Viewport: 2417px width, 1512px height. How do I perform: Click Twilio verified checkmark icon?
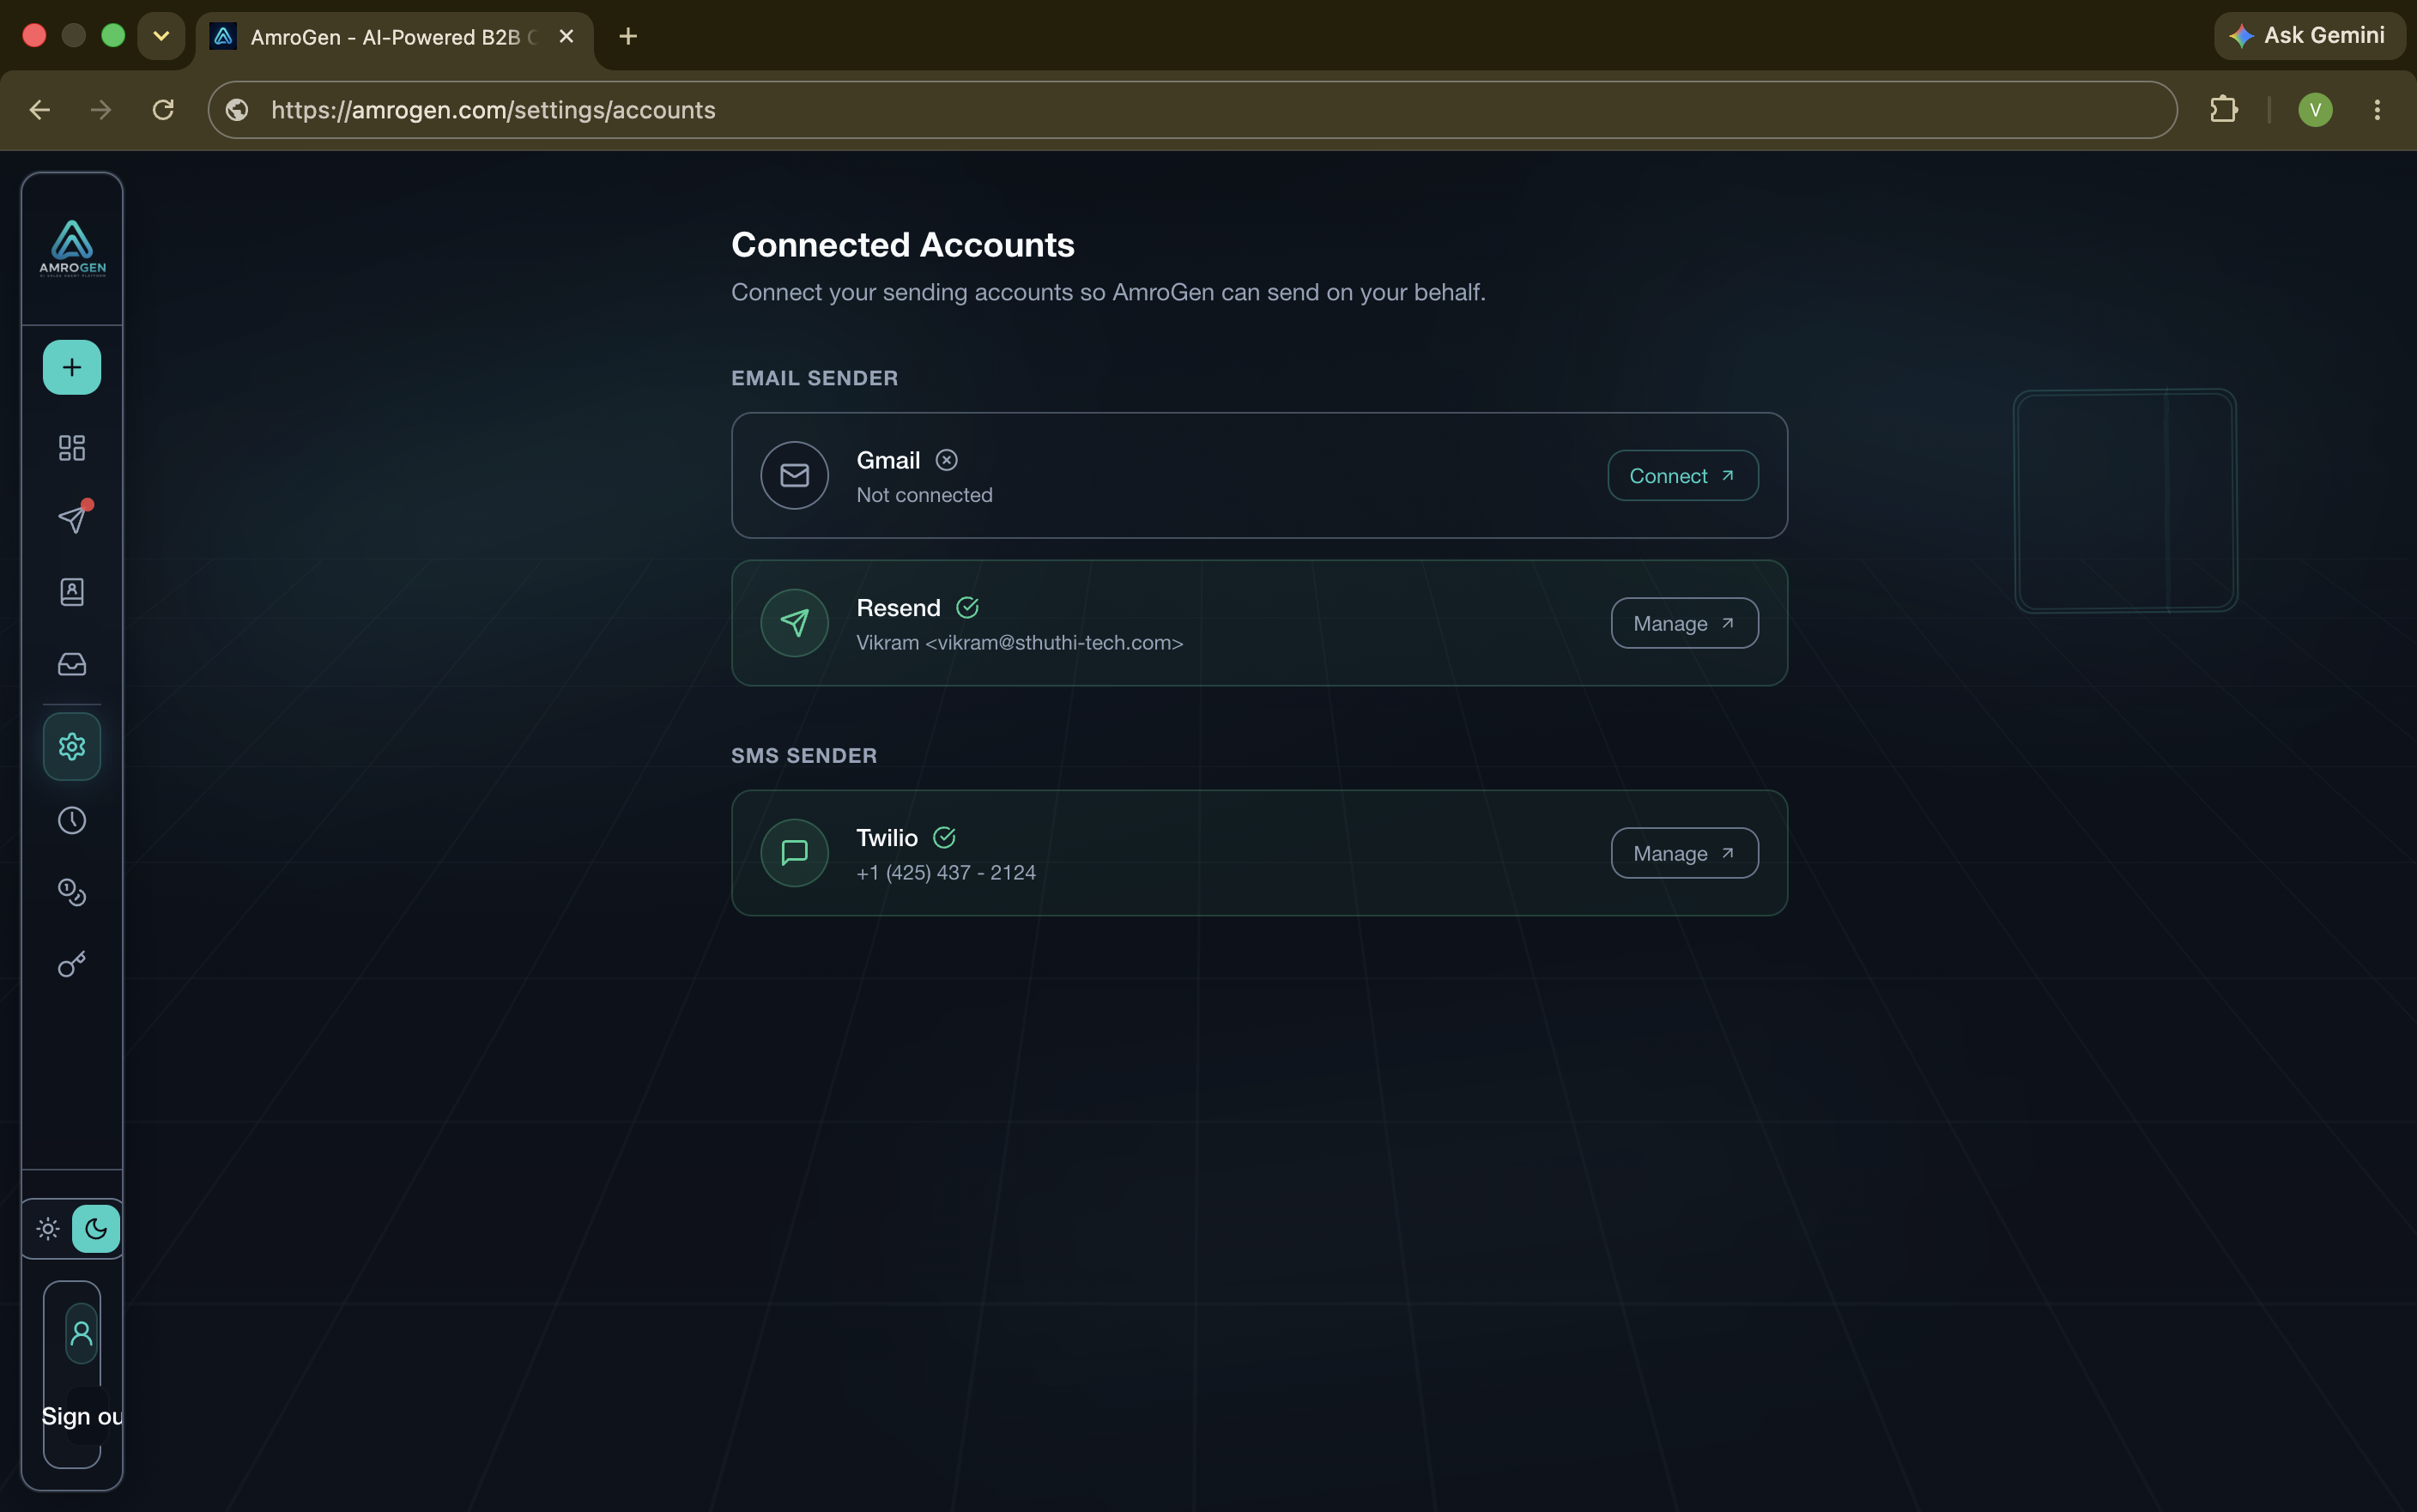pos(944,837)
